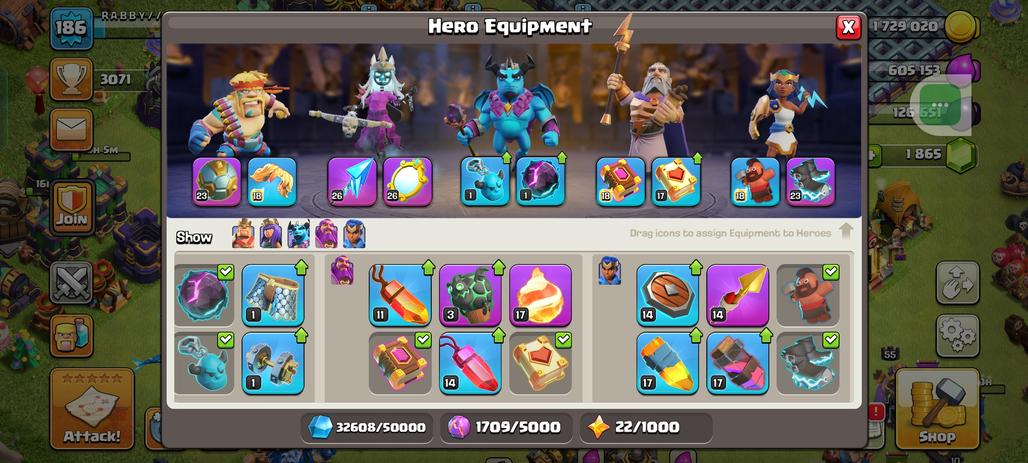Toggle Minion Prince filter in Show row
Screen dimensions: 1028x463
tap(298, 234)
